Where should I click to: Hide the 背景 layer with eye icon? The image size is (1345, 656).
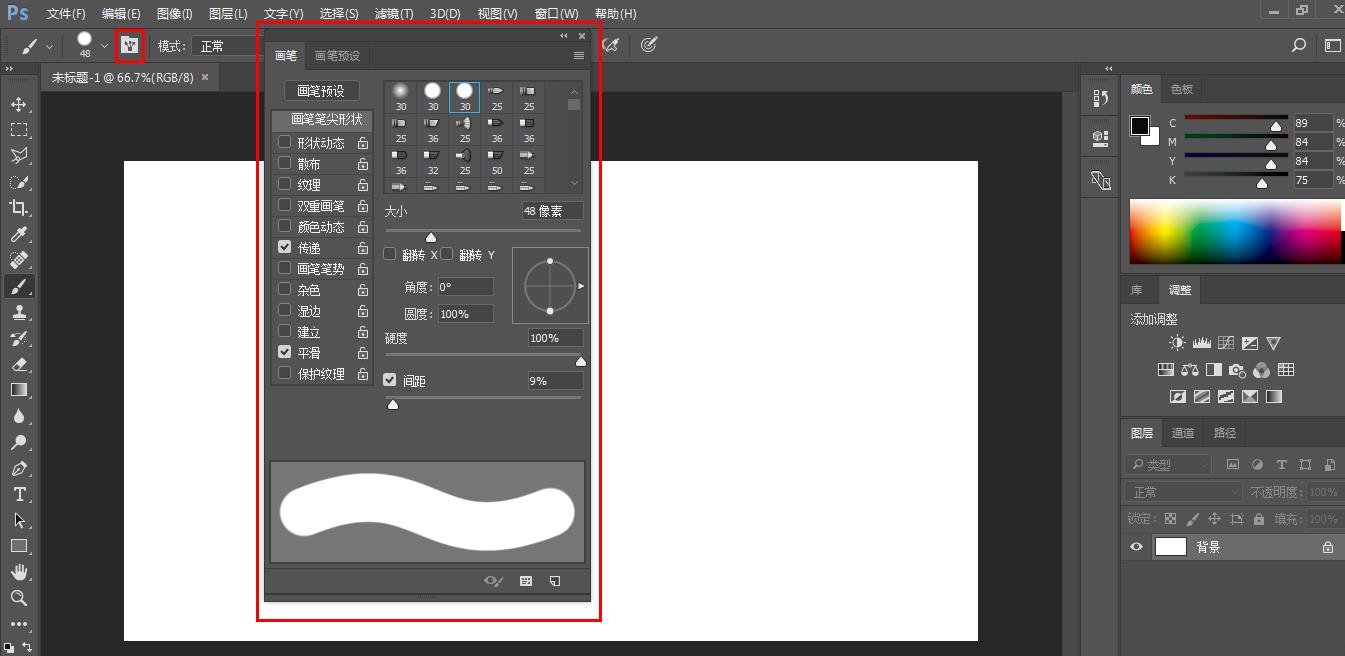click(x=1136, y=547)
